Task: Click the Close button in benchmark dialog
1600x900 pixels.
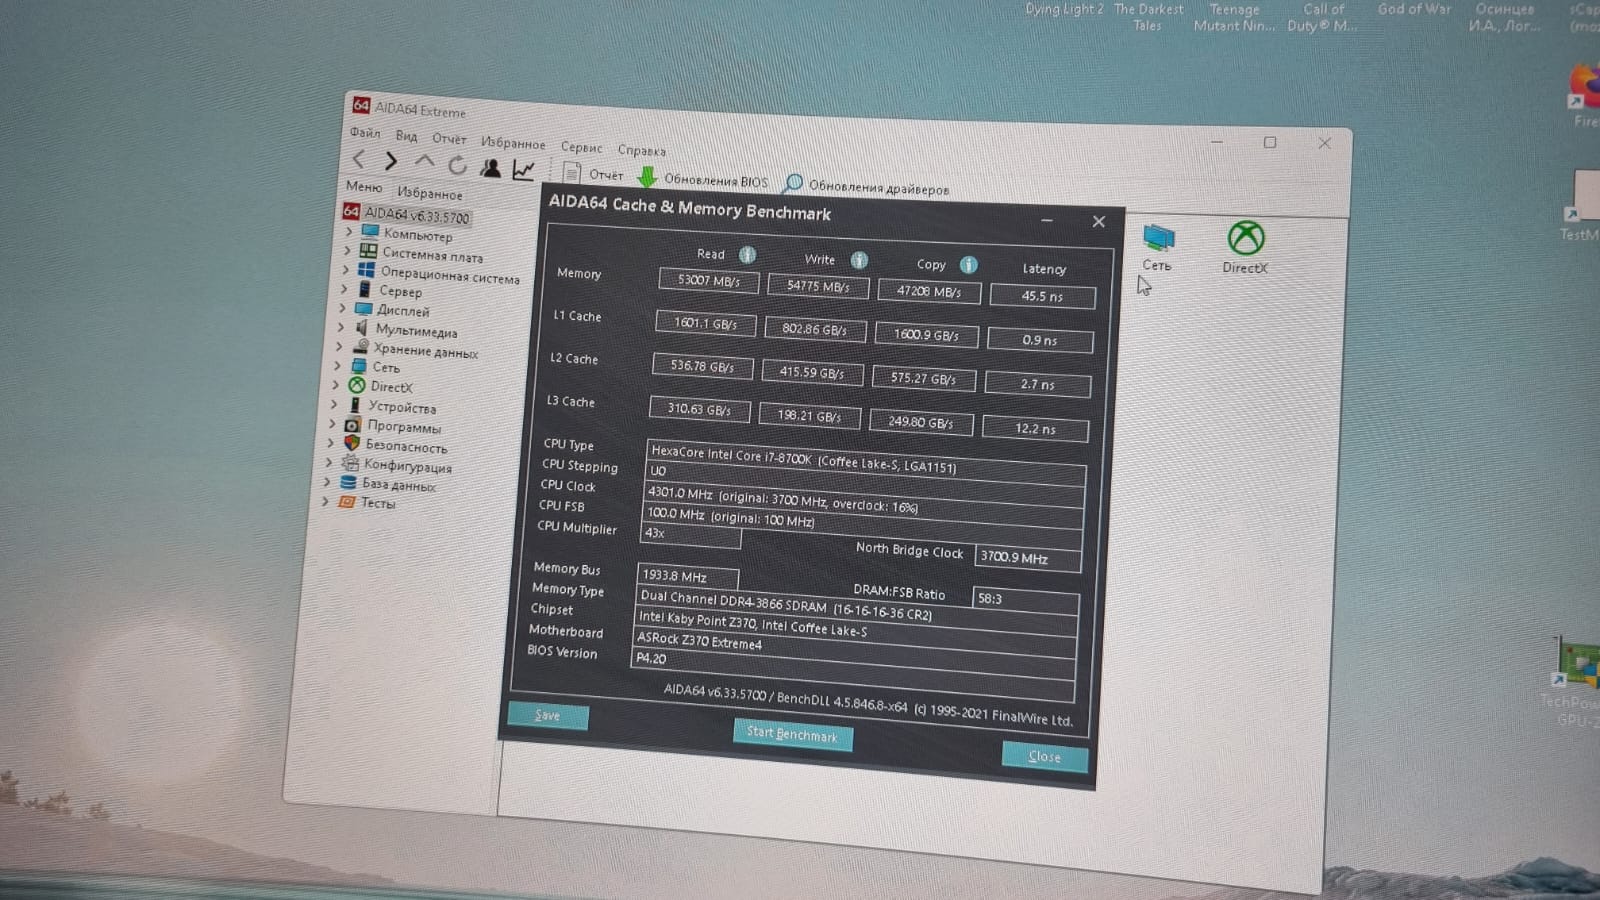Action: pyautogui.click(x=1044, y=756)
